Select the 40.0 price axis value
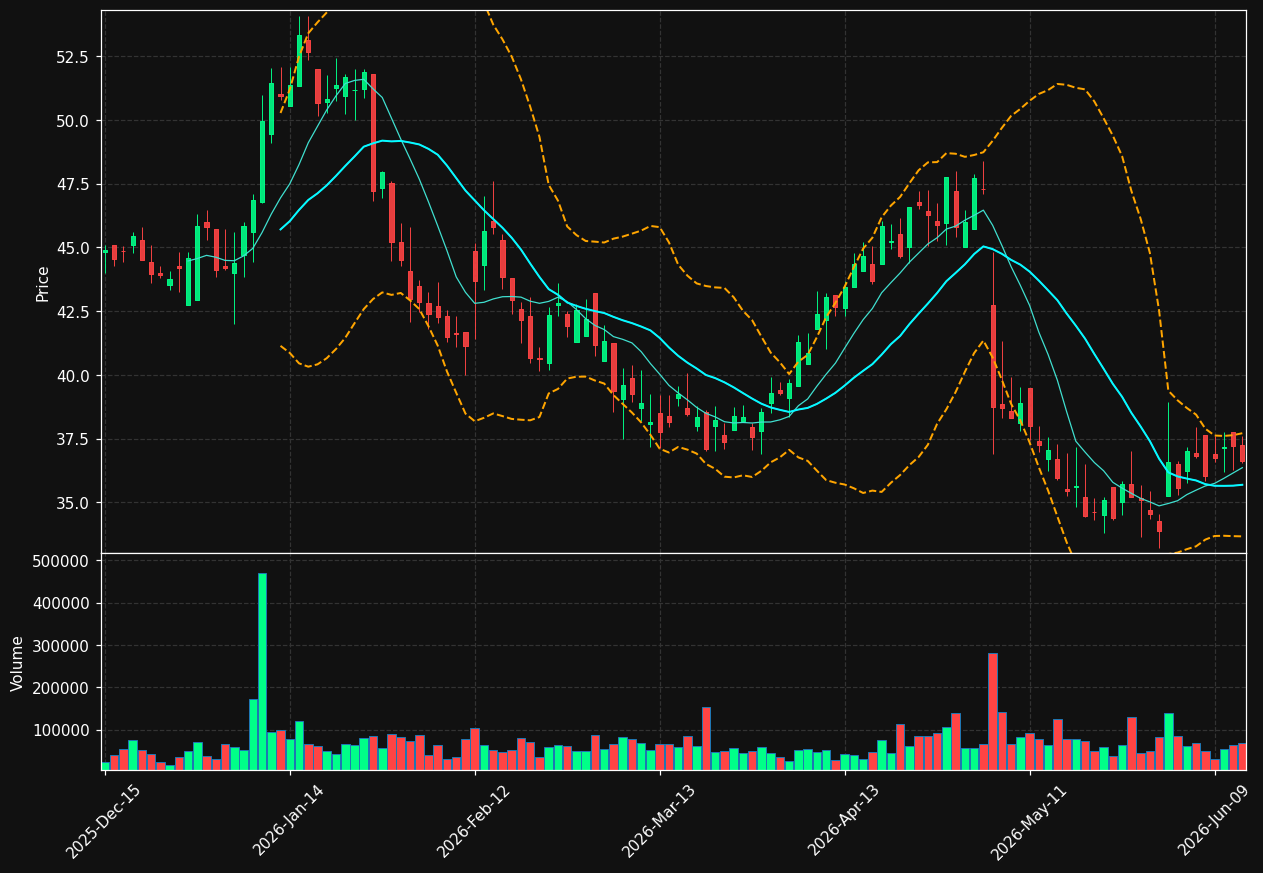 (x=71, y=376)
